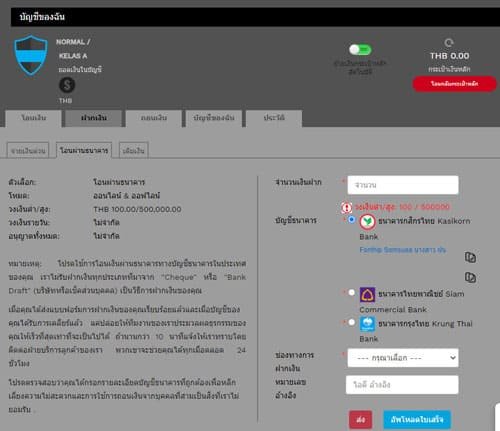Select the Siam Commercial Bank radio button
Screen dimensions: 500x431
click(351, 292)
